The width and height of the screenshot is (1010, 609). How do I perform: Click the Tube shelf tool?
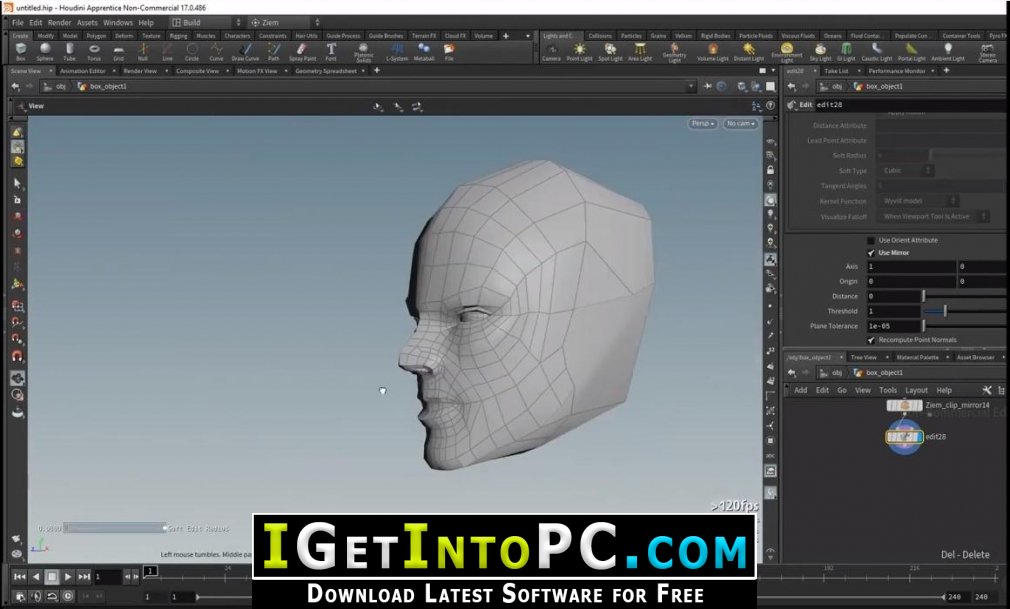click(70, 52)
